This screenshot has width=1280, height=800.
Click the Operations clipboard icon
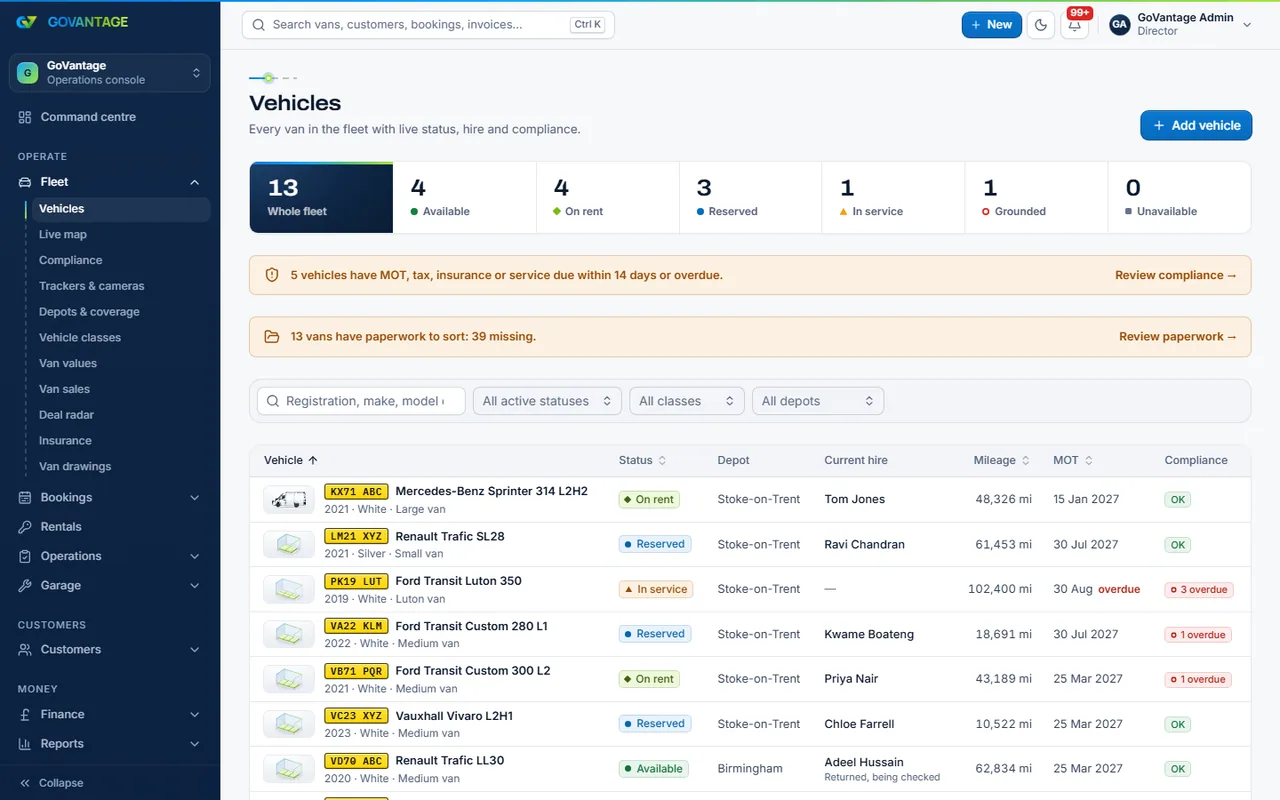click(x=25, y=556)
